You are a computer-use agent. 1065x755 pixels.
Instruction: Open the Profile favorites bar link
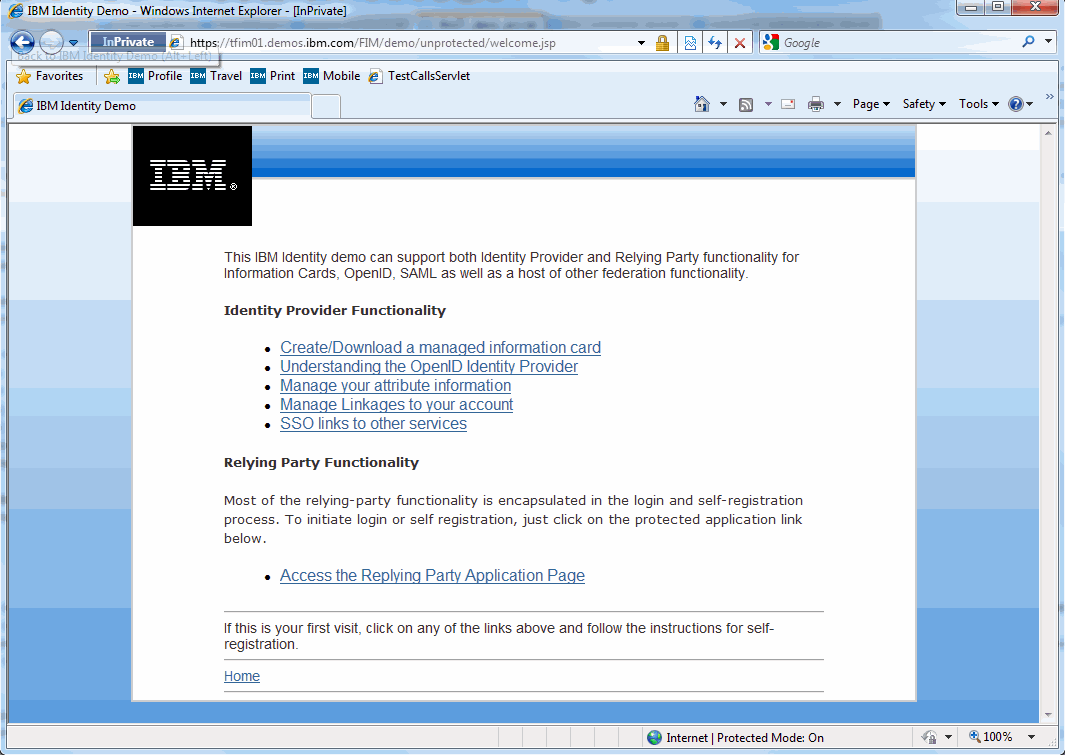pos(156,76)
